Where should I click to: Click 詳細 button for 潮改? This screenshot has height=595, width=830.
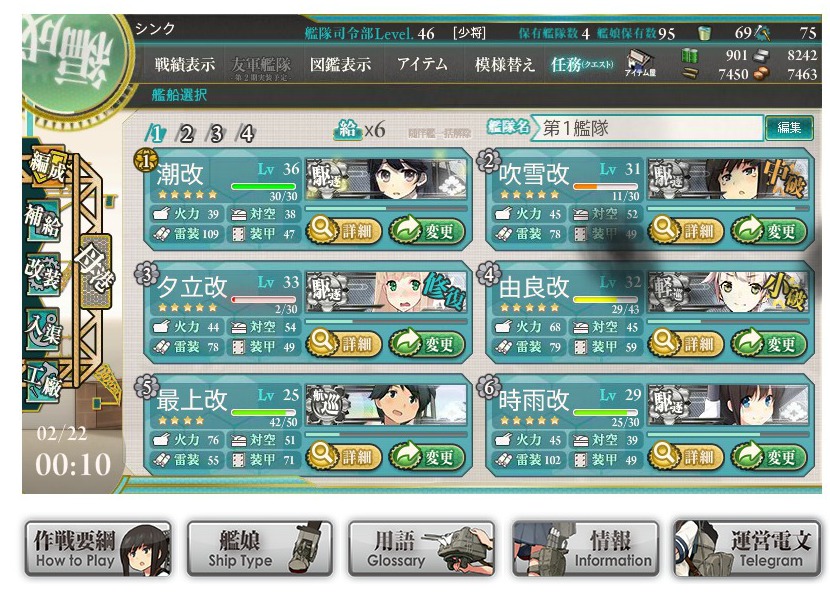point(344,230)
